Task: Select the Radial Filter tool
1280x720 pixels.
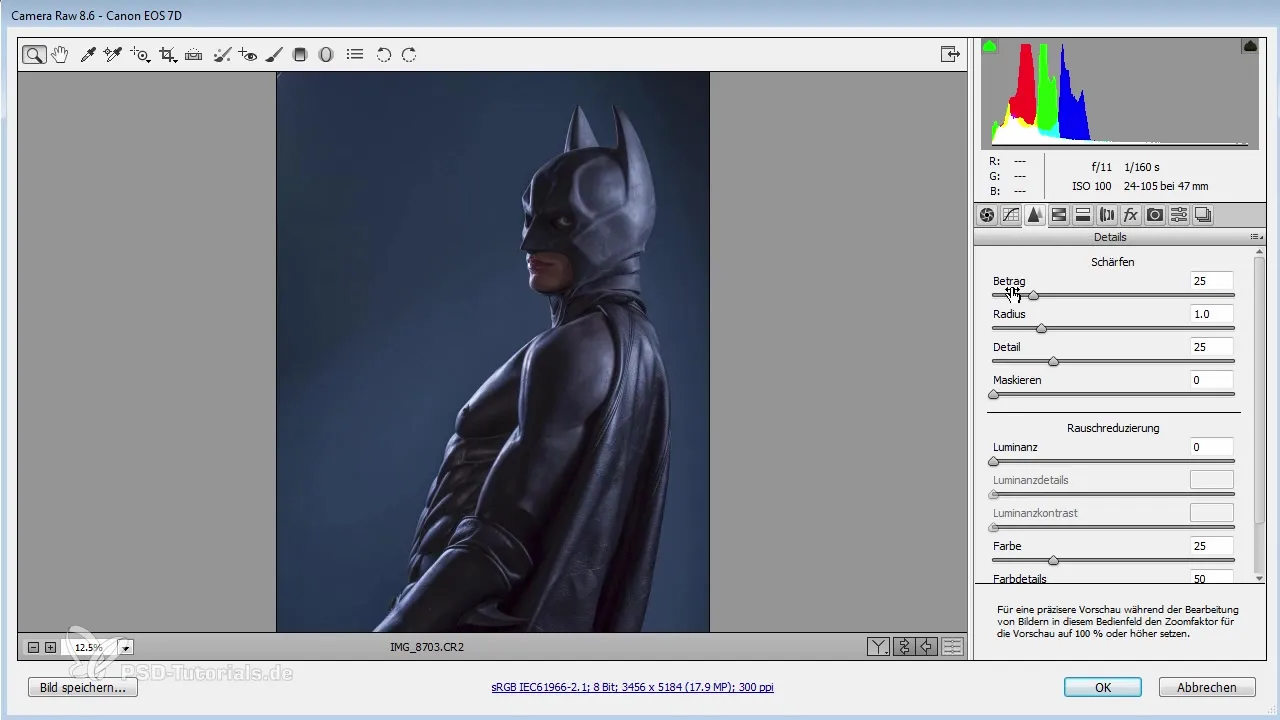Action: 325,55
